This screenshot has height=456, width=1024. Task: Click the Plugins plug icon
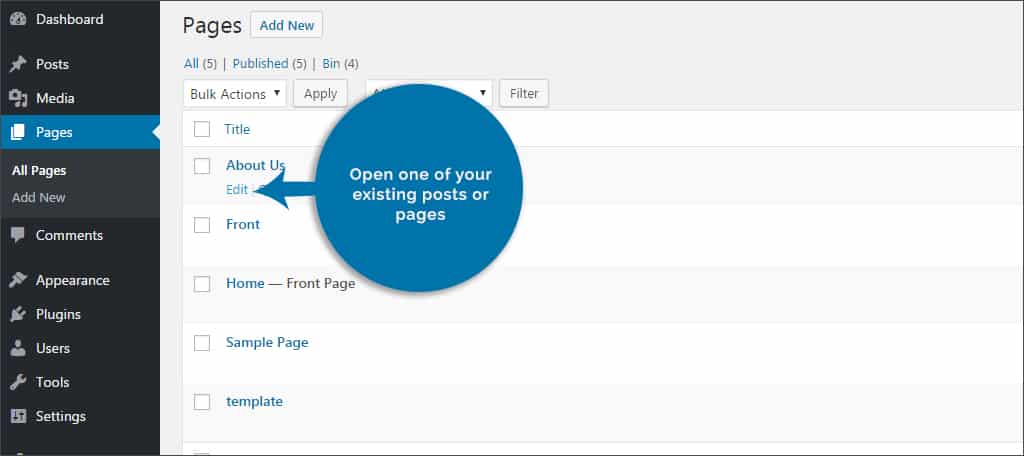click(18, 314)
